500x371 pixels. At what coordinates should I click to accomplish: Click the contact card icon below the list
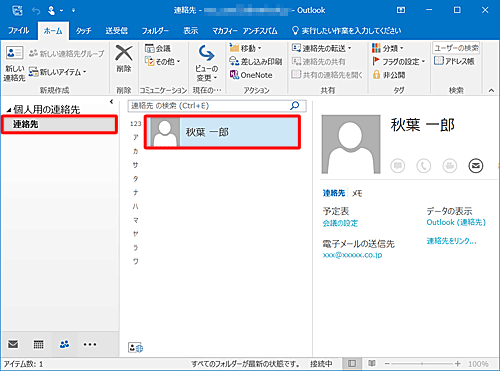[135, 348]
